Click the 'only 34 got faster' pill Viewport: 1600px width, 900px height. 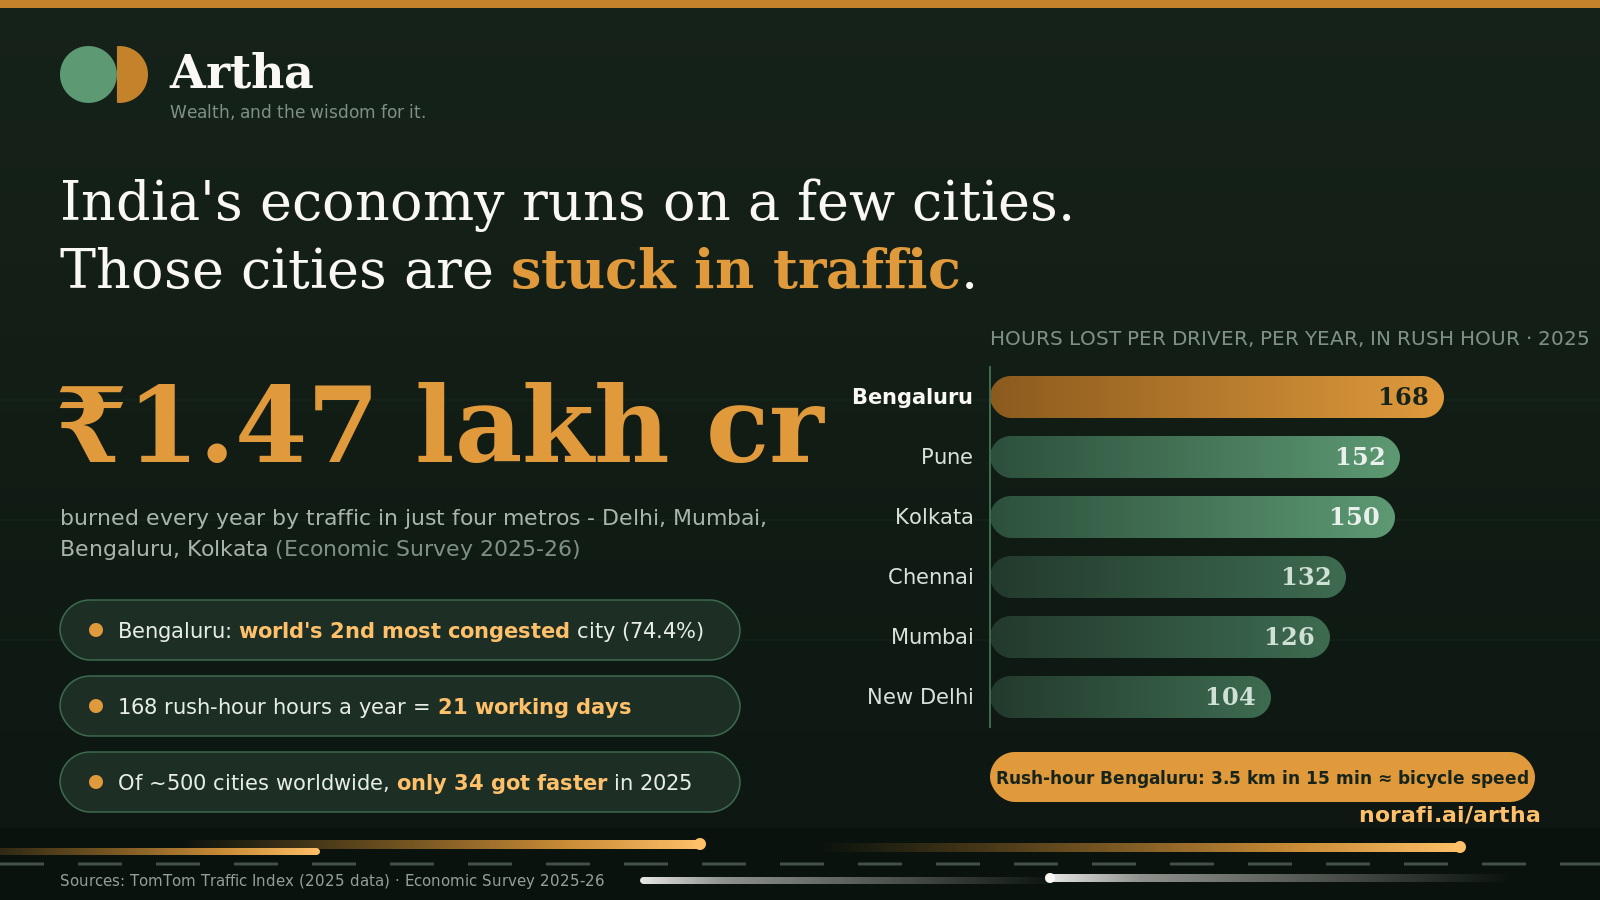pyautogui.click(x=400, y=782)
